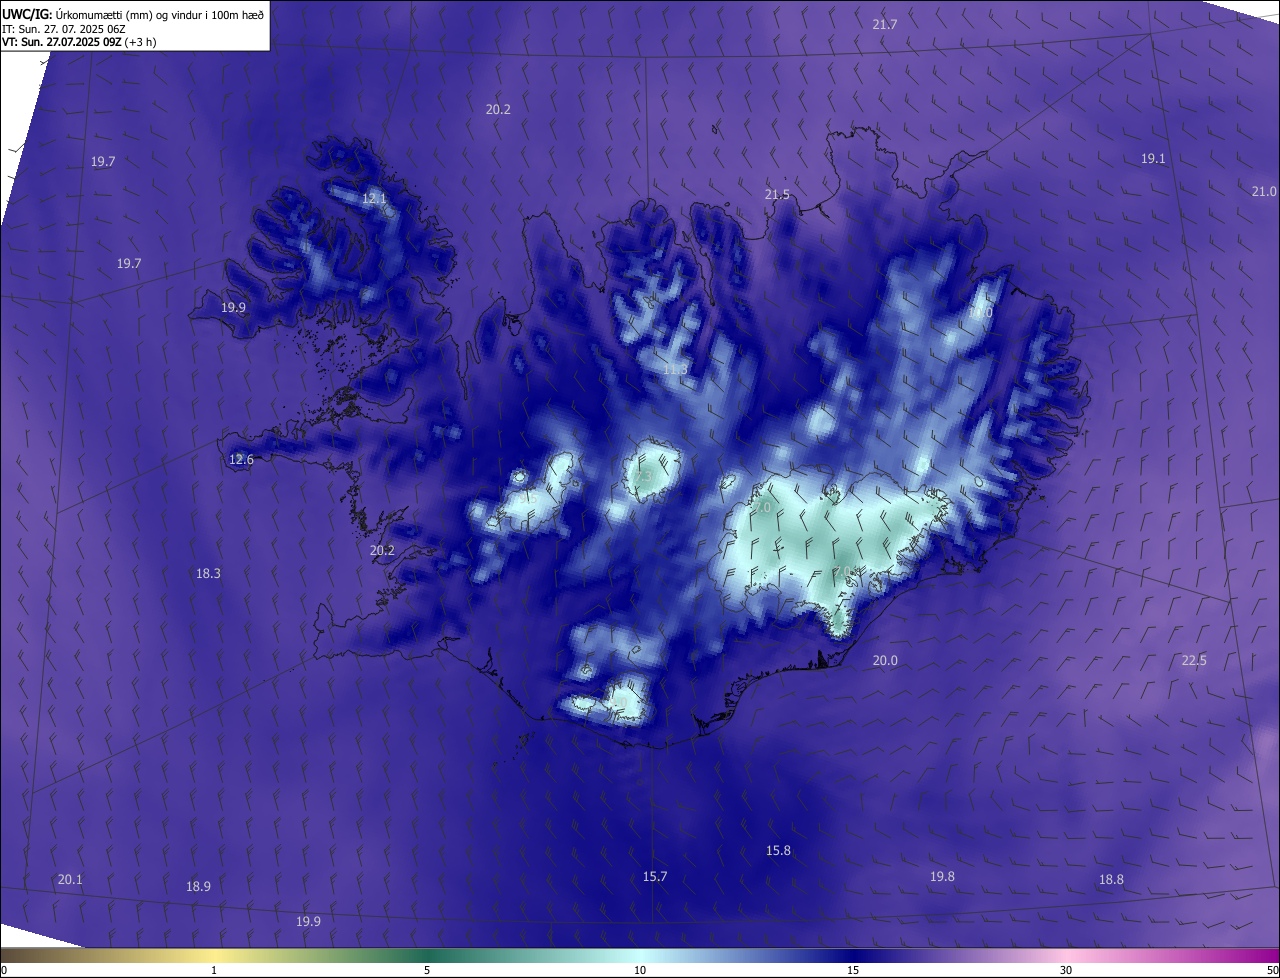
Task: Click the 20.0 value off the southeast coast
Action: tap(885, 660)
